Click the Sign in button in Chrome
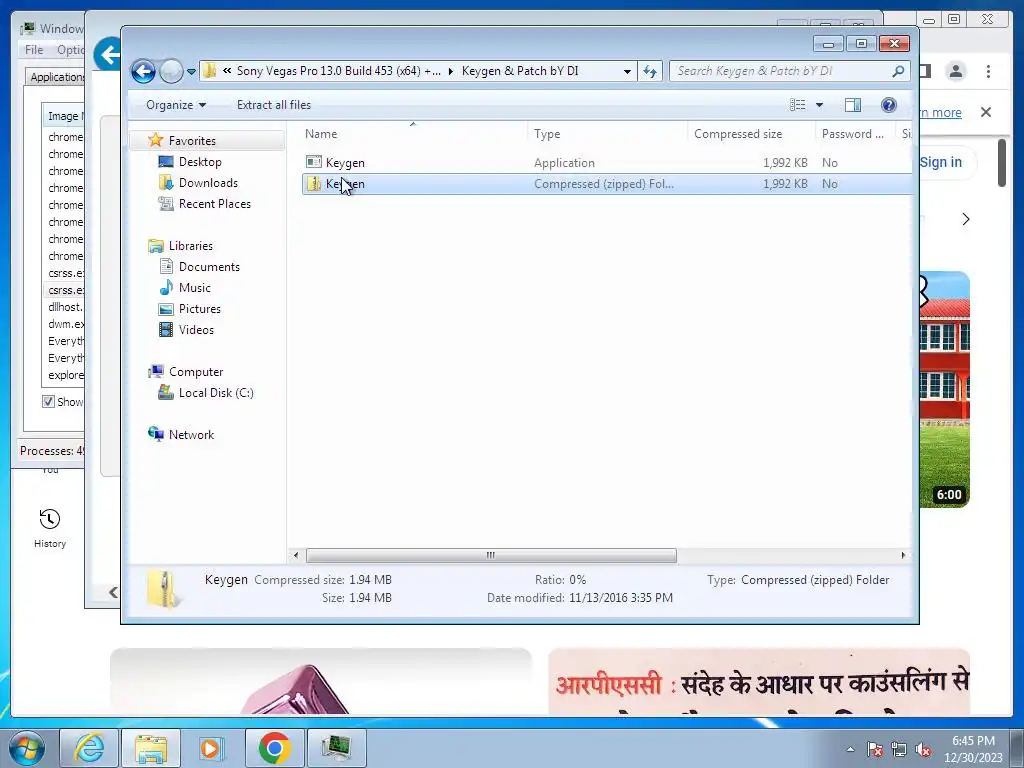Image resolution: width=1024 pixels, height=768 pixels. tap(941, 162)
